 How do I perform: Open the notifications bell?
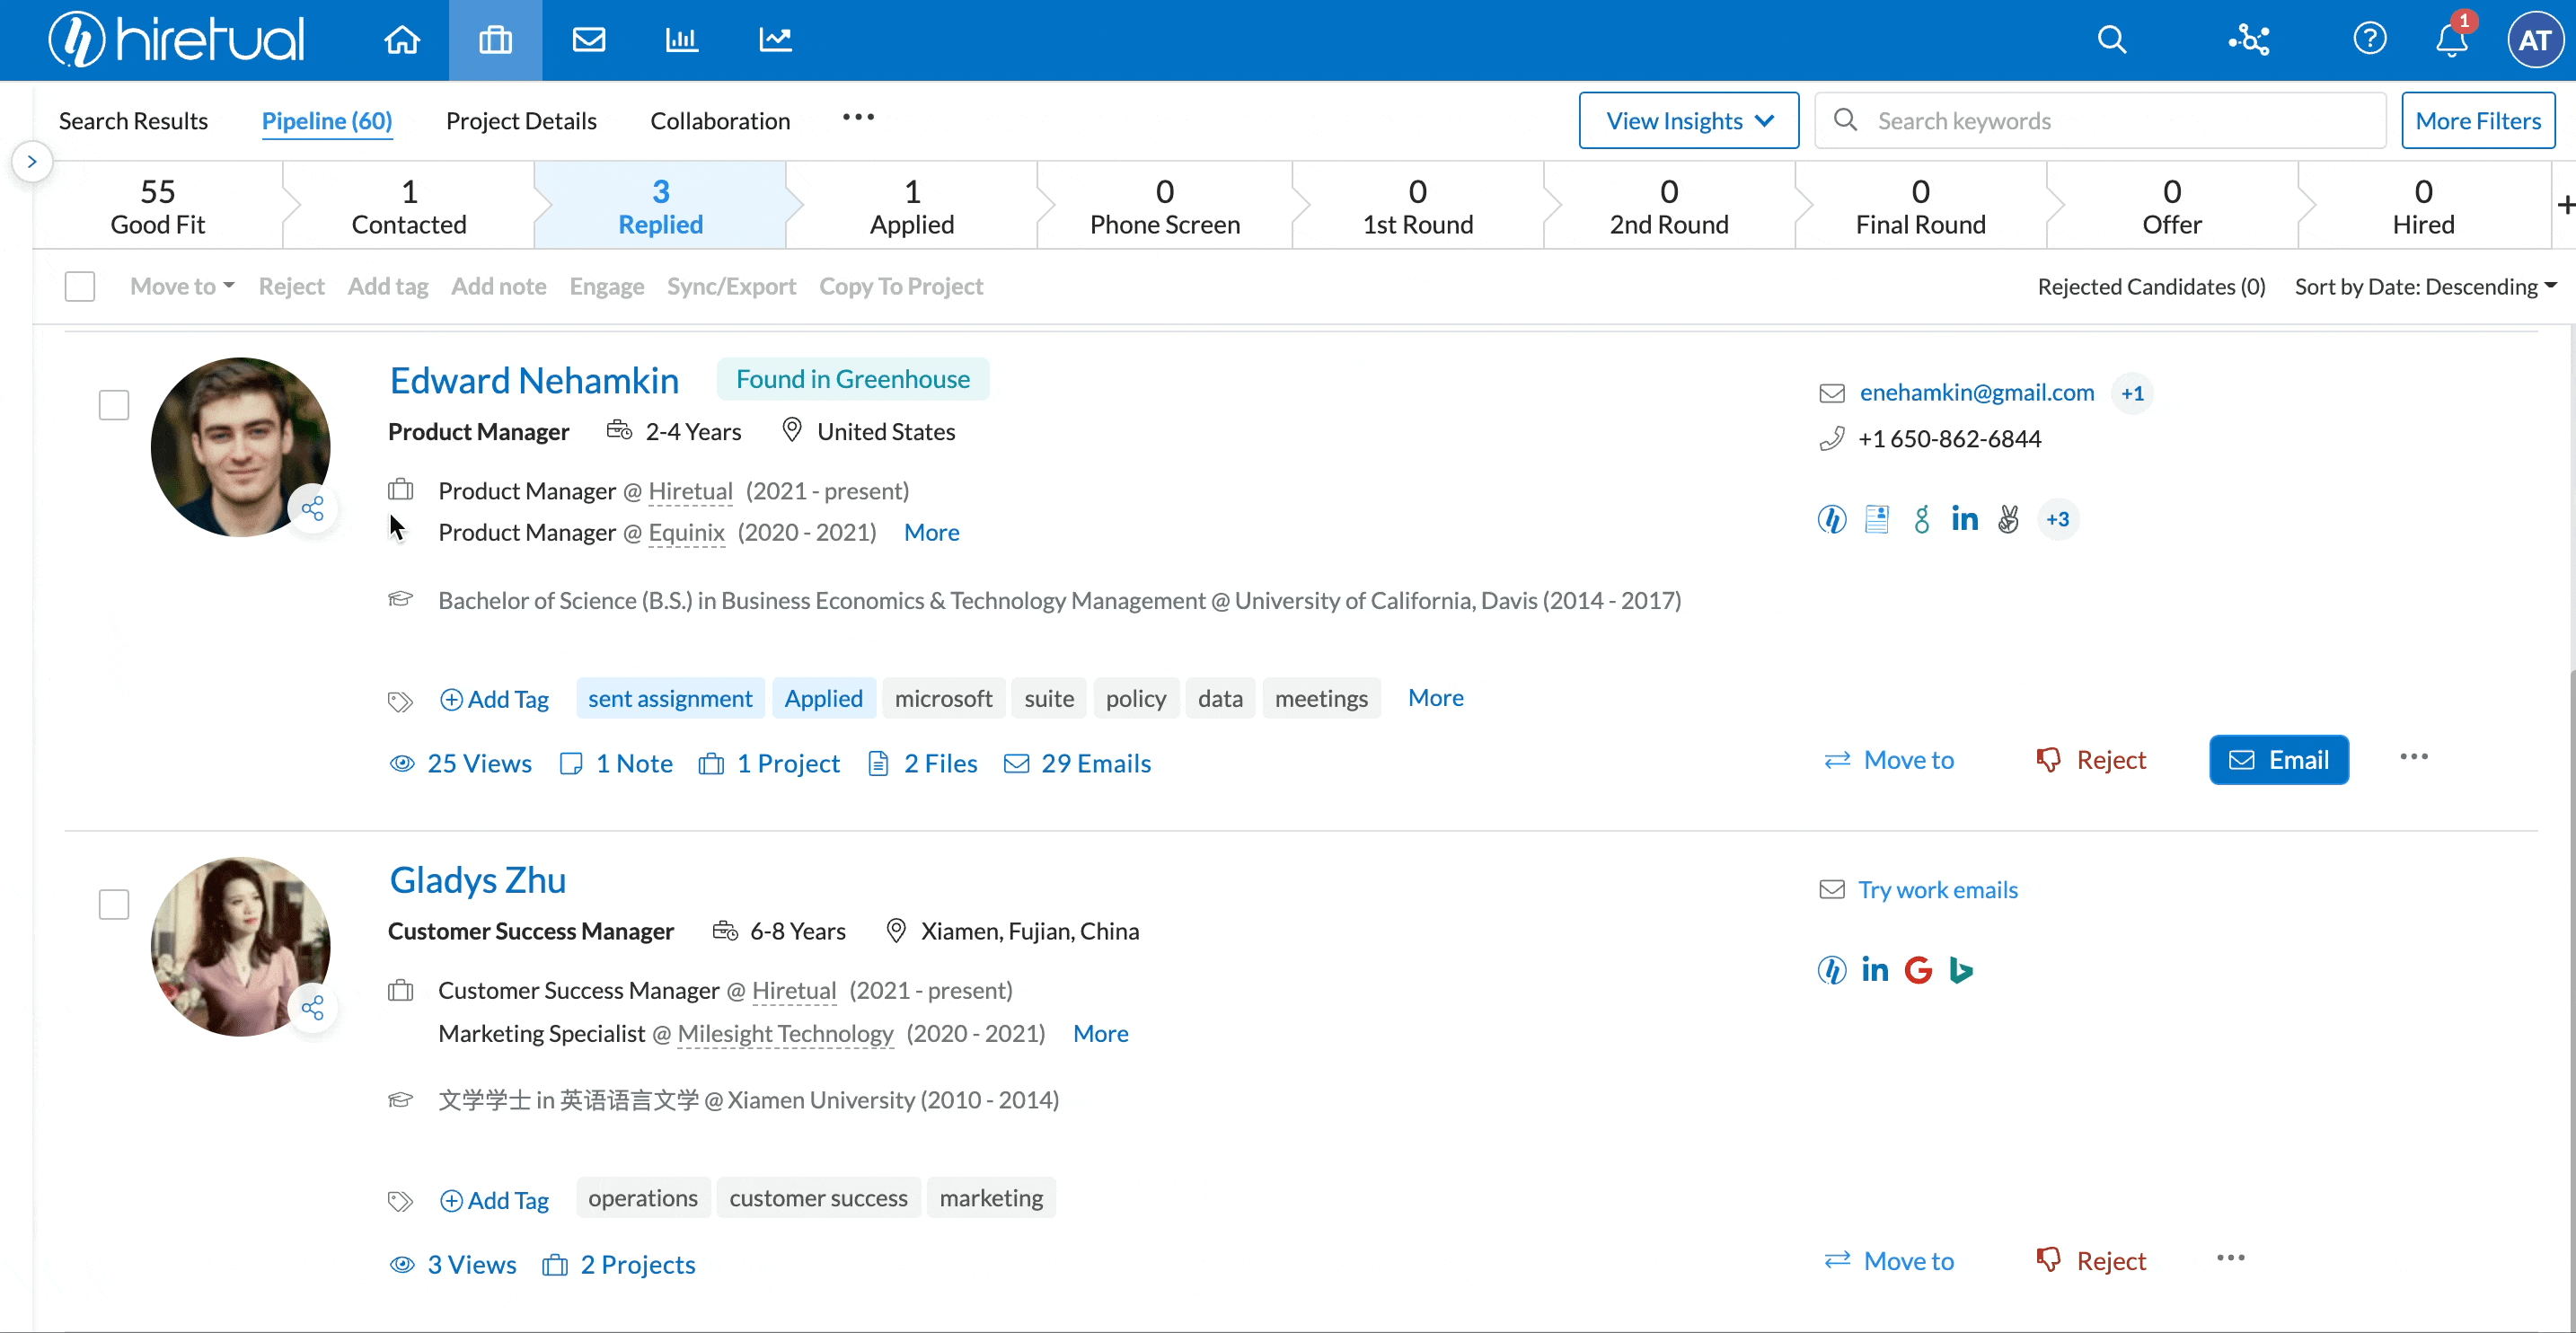[x=2451, y=40]
